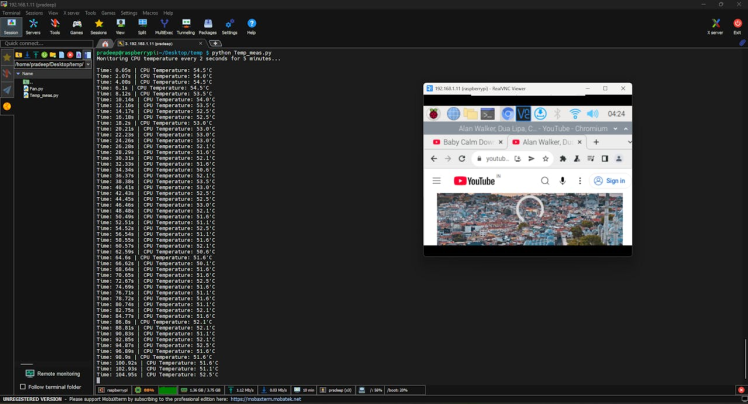Open YouTube hamburger guide menu
The width and height of the screenshot is (748, 404).
tap(437, 181)
